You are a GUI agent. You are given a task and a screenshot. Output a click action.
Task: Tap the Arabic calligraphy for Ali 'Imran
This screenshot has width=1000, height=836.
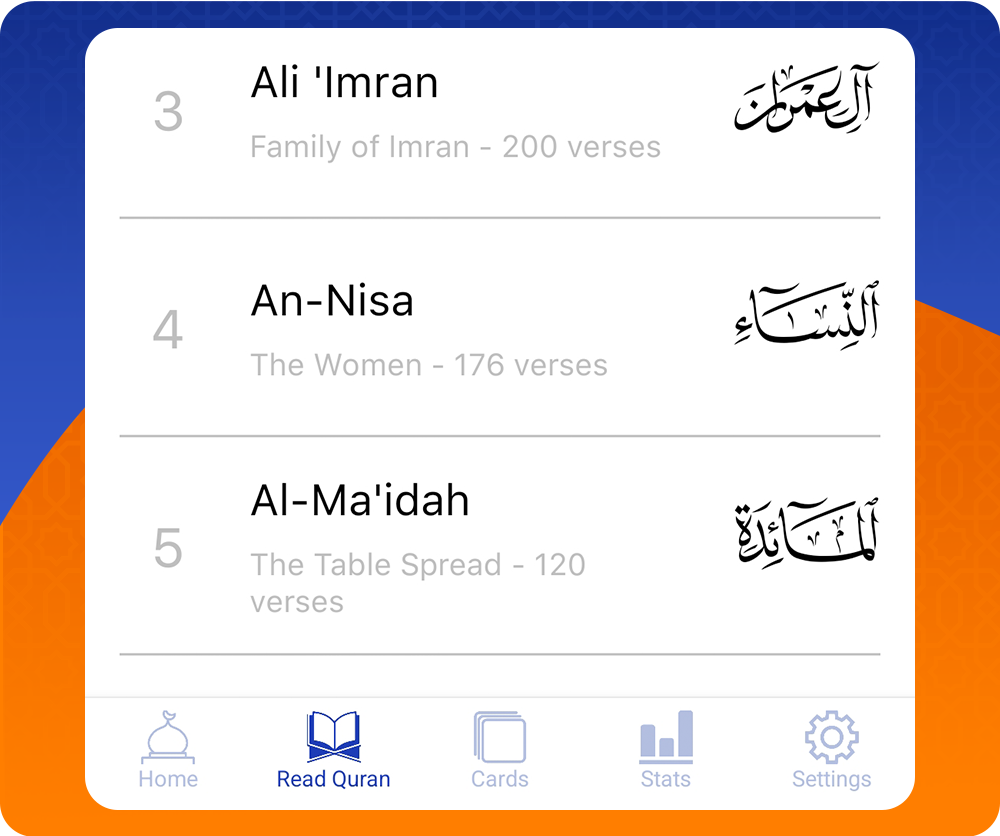(x=806, y=98)
